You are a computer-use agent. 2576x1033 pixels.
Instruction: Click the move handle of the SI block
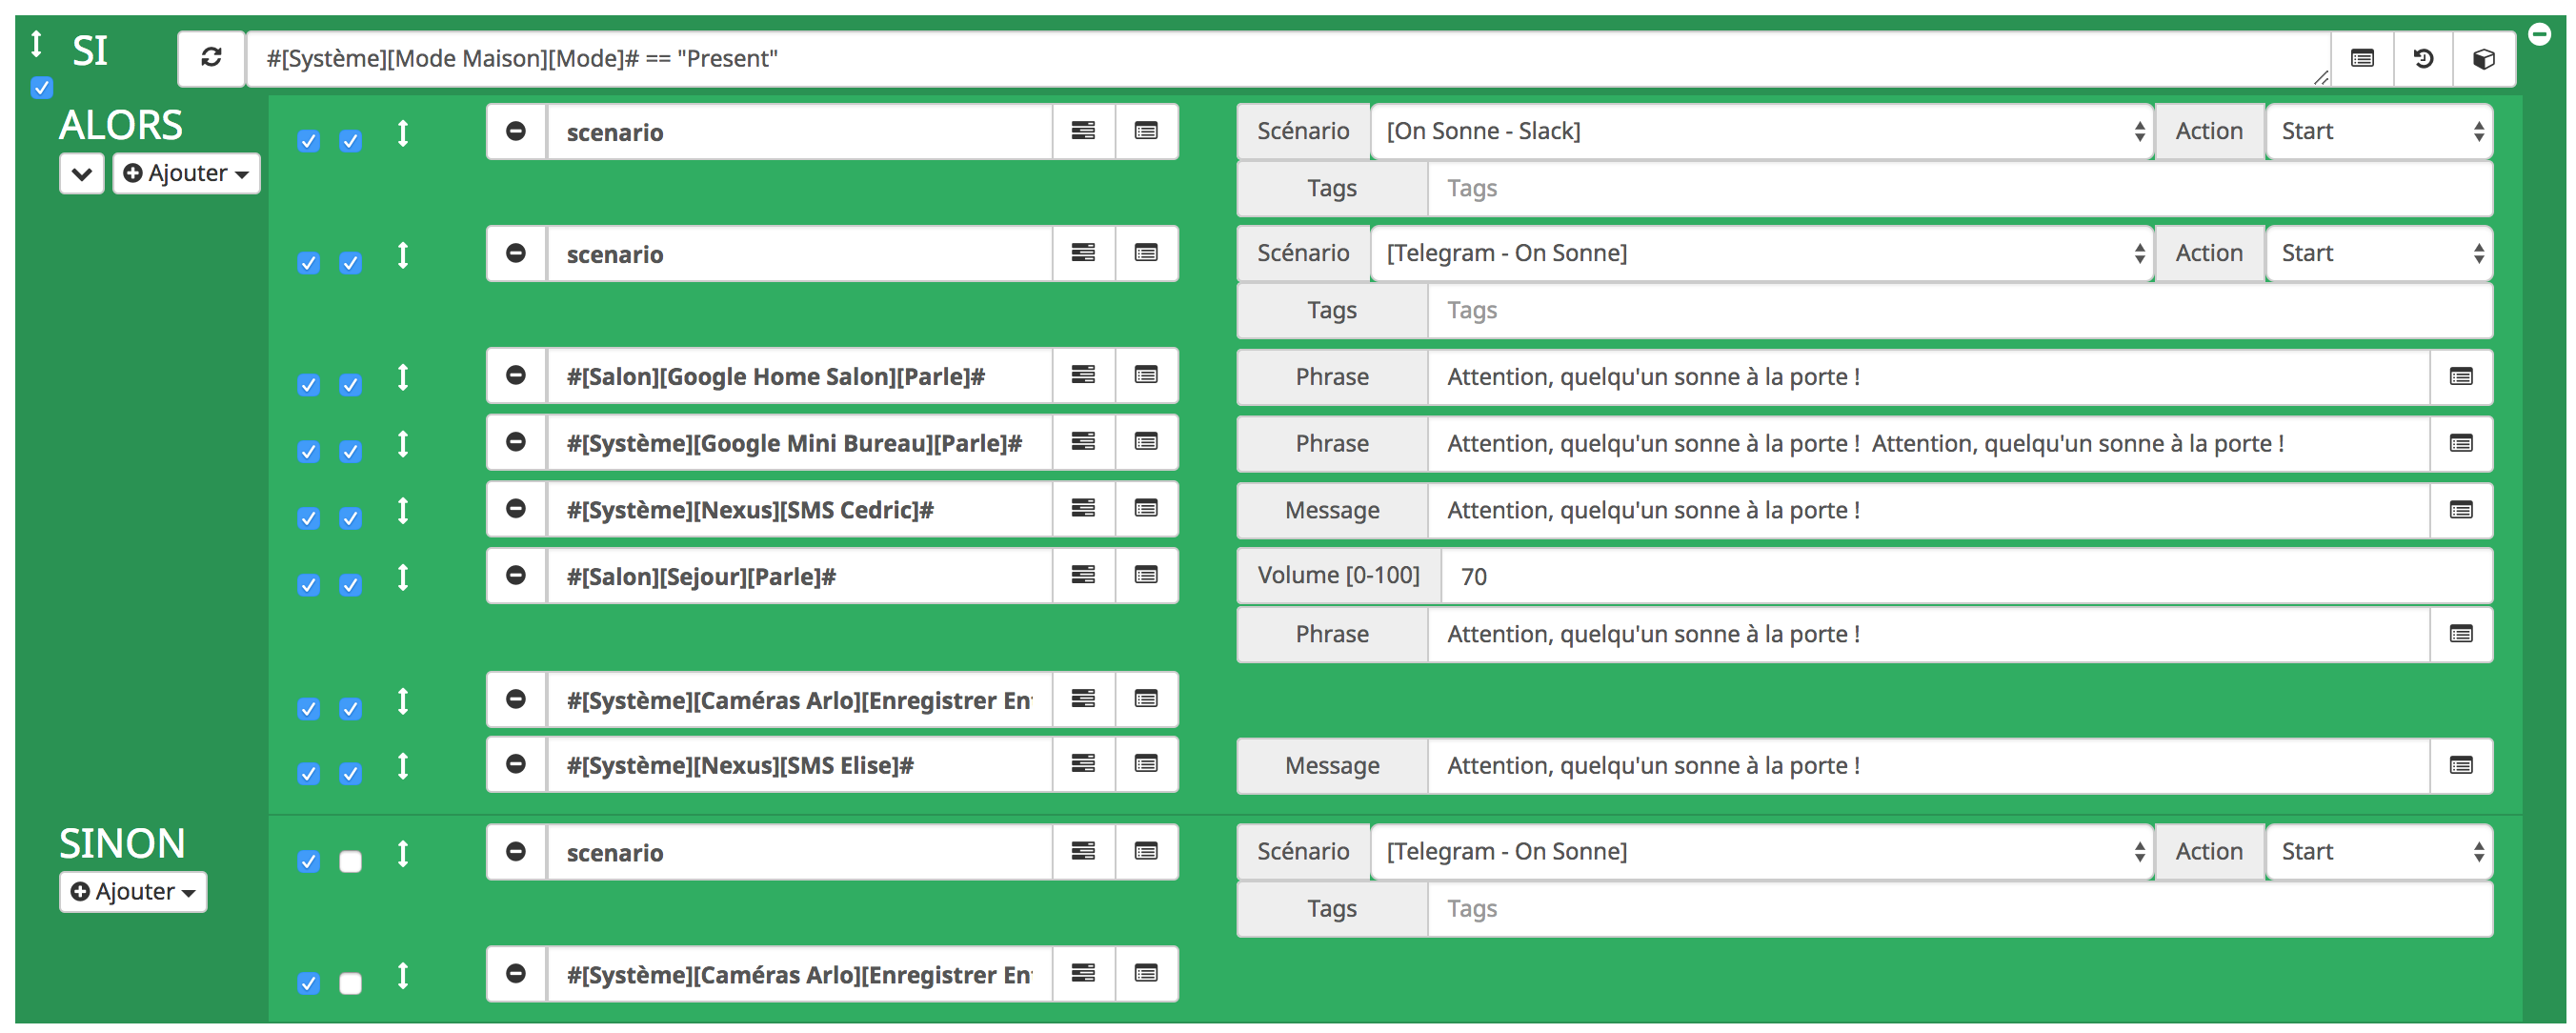pyautogui.click(x=37, y=44)
